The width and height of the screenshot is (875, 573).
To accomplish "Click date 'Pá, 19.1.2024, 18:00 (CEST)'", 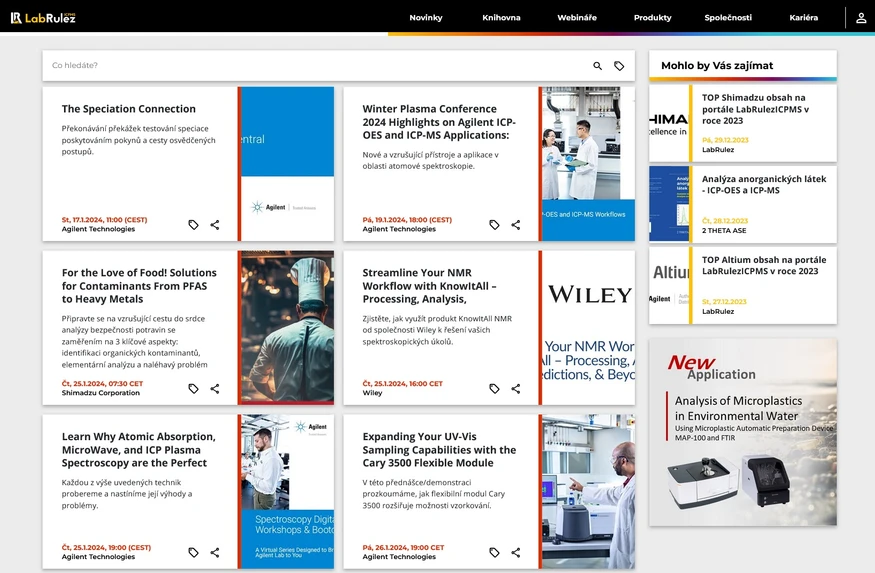I will (407, 220).
